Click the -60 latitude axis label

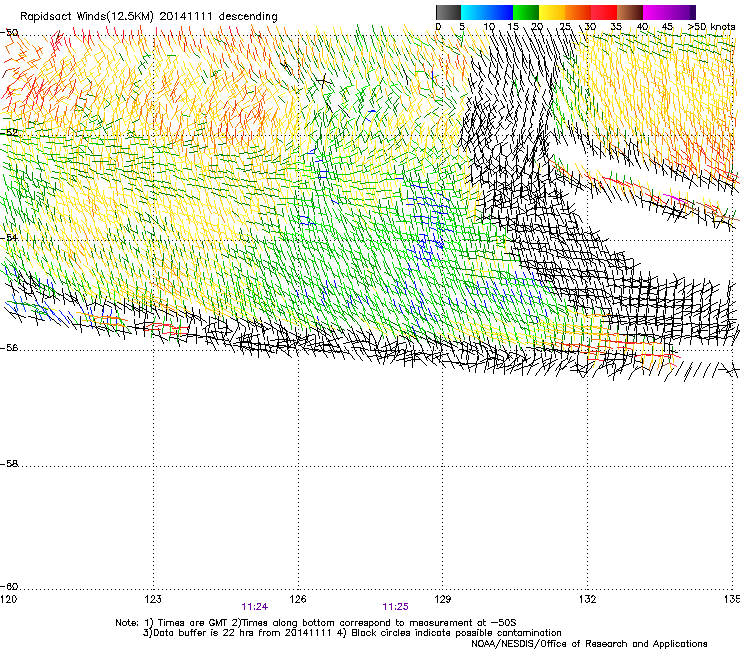pyautogui.click(x=9, y=586)
